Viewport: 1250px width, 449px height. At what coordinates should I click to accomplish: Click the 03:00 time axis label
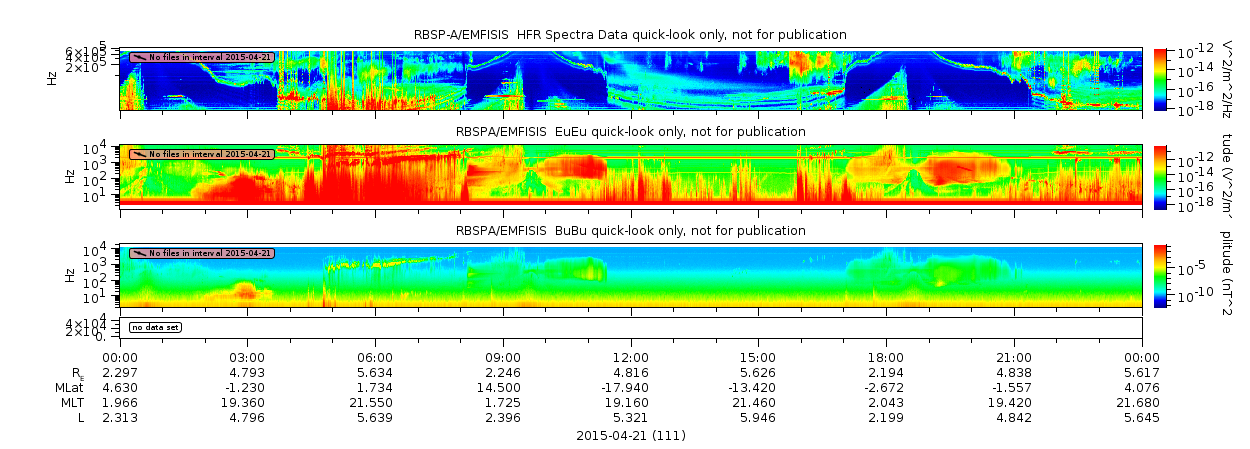[x=247, y=358]
